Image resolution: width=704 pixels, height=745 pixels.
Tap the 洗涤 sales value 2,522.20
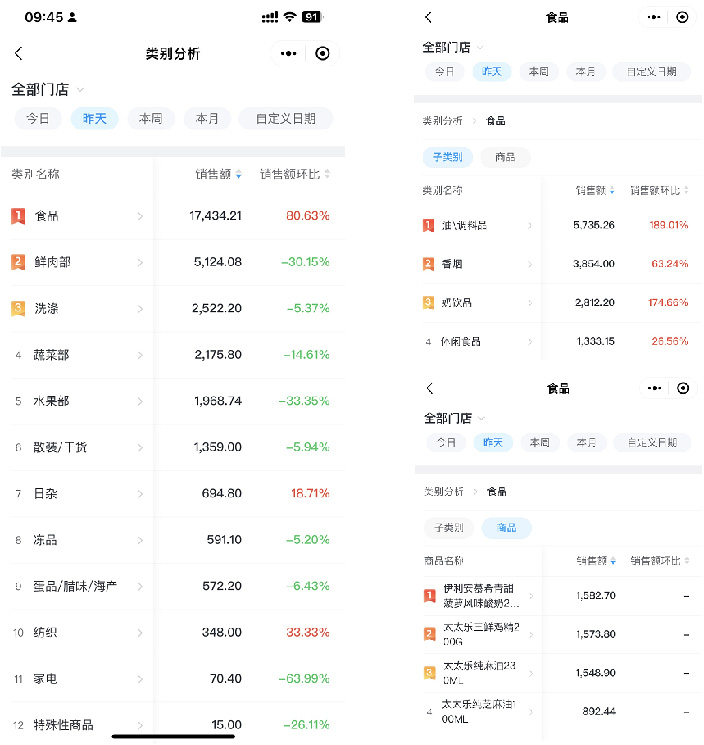217,308
